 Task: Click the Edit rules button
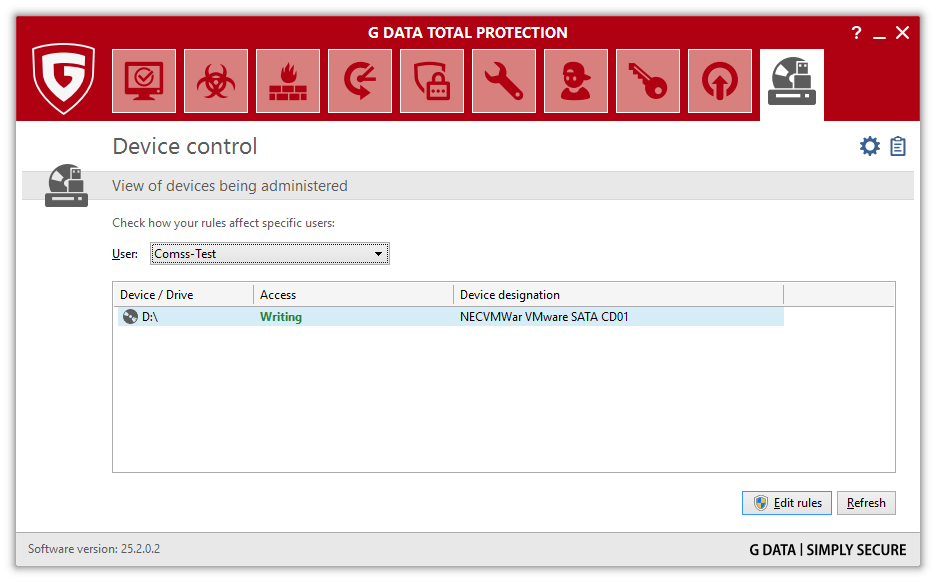787,503
